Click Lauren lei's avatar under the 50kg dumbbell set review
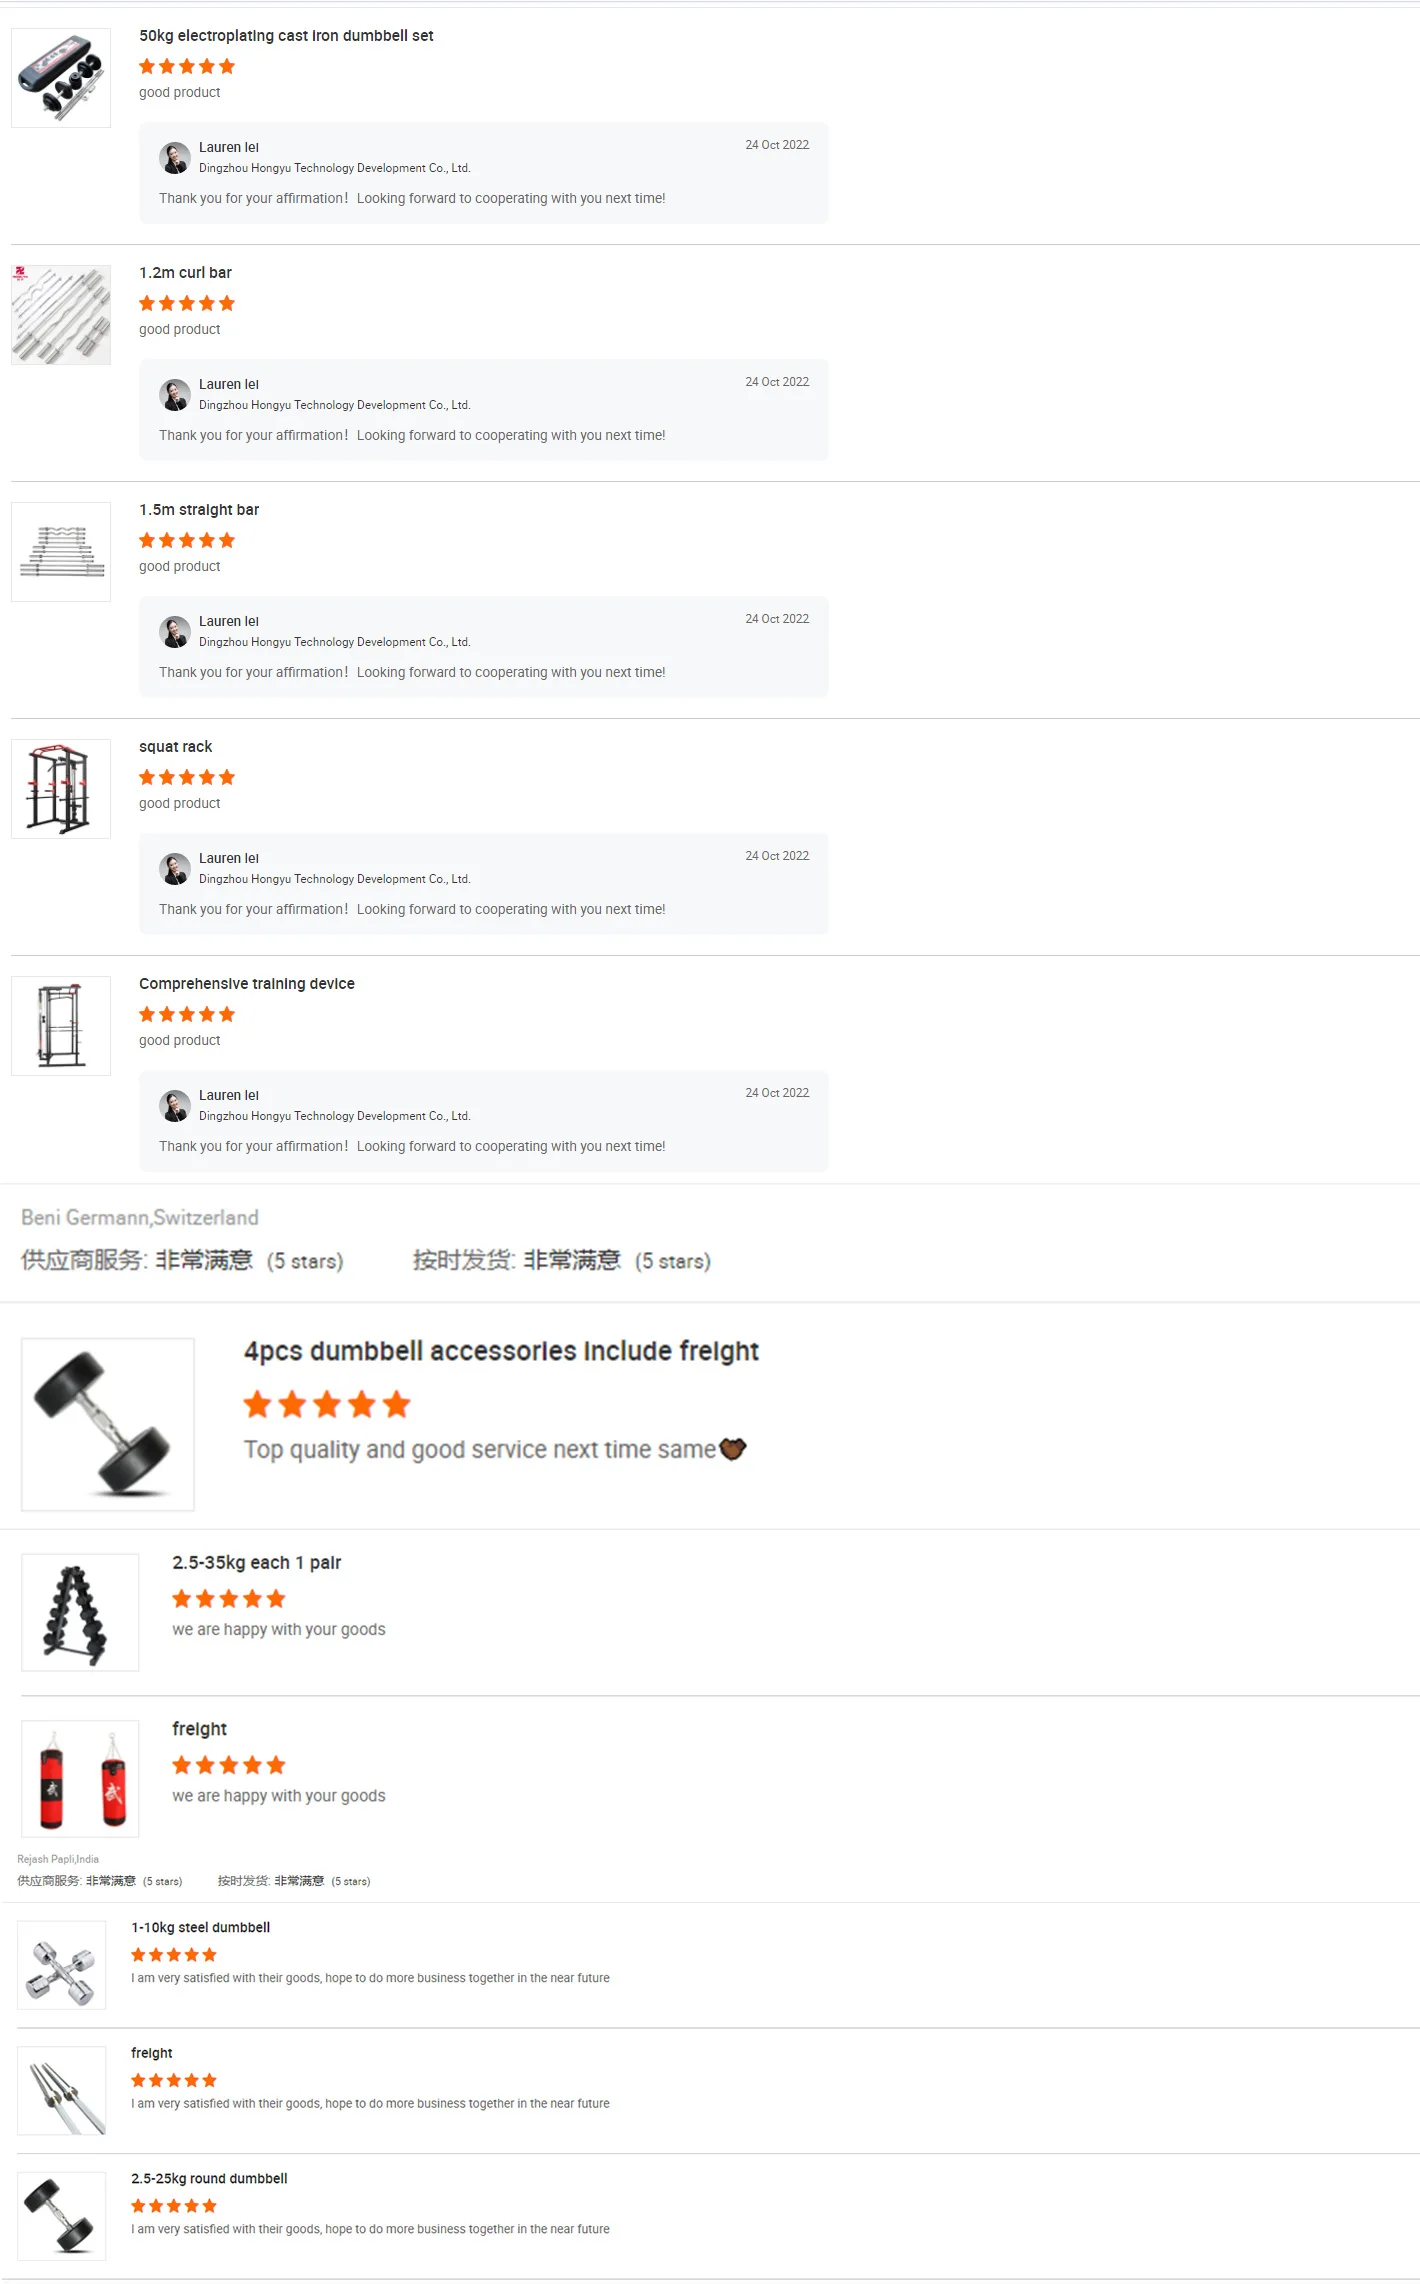1420x2284 pixels. 174,158
